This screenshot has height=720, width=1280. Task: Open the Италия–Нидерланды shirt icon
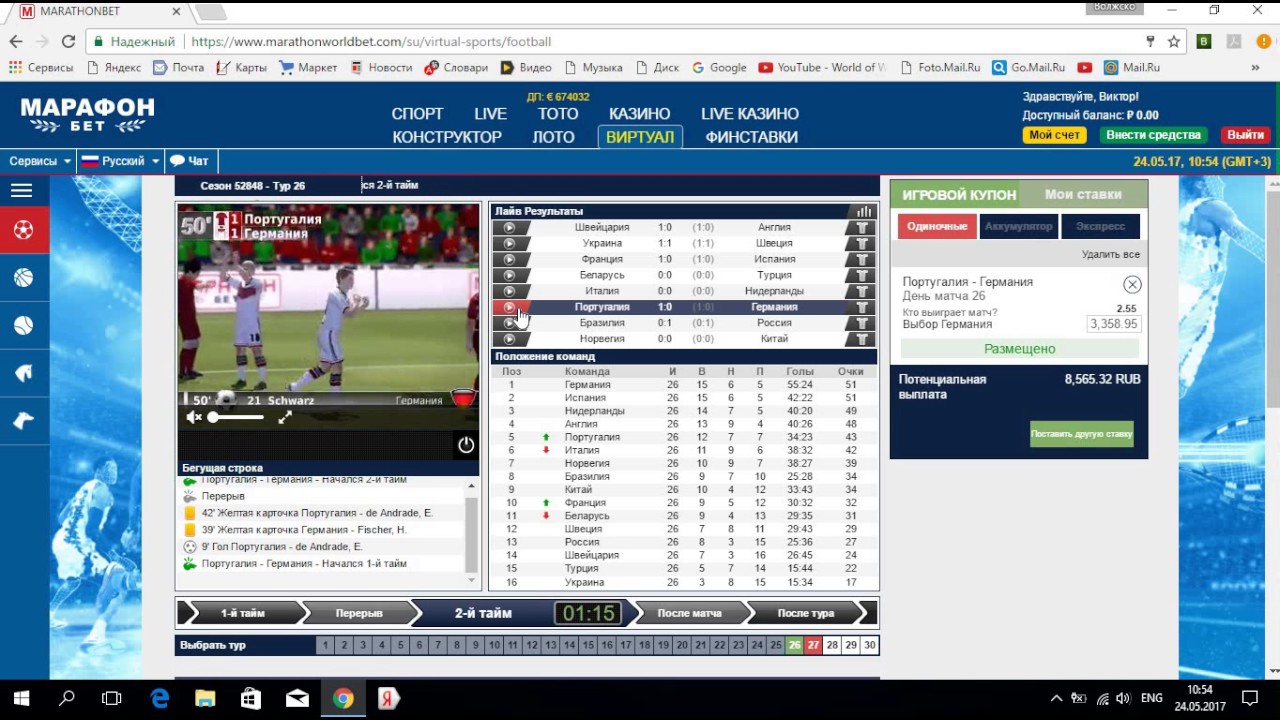(860, 291)
